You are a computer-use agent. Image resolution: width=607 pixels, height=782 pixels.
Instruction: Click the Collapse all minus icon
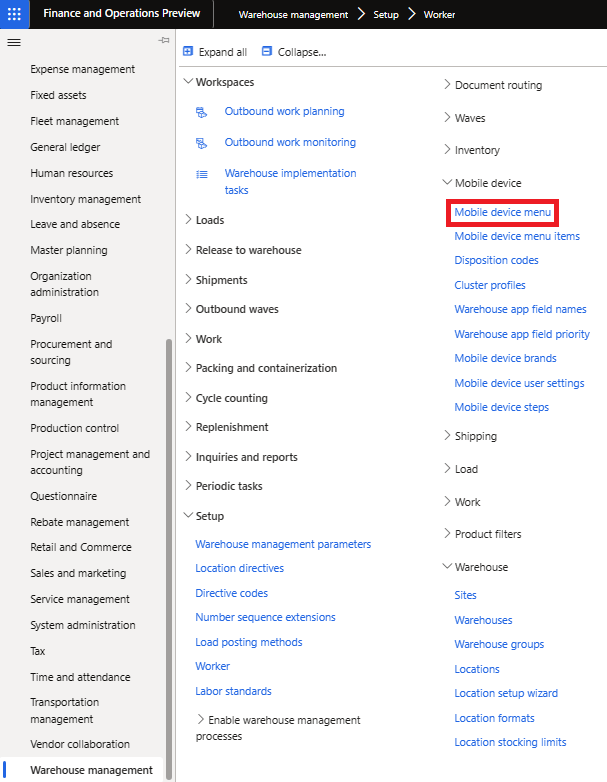tap(267, 51)
